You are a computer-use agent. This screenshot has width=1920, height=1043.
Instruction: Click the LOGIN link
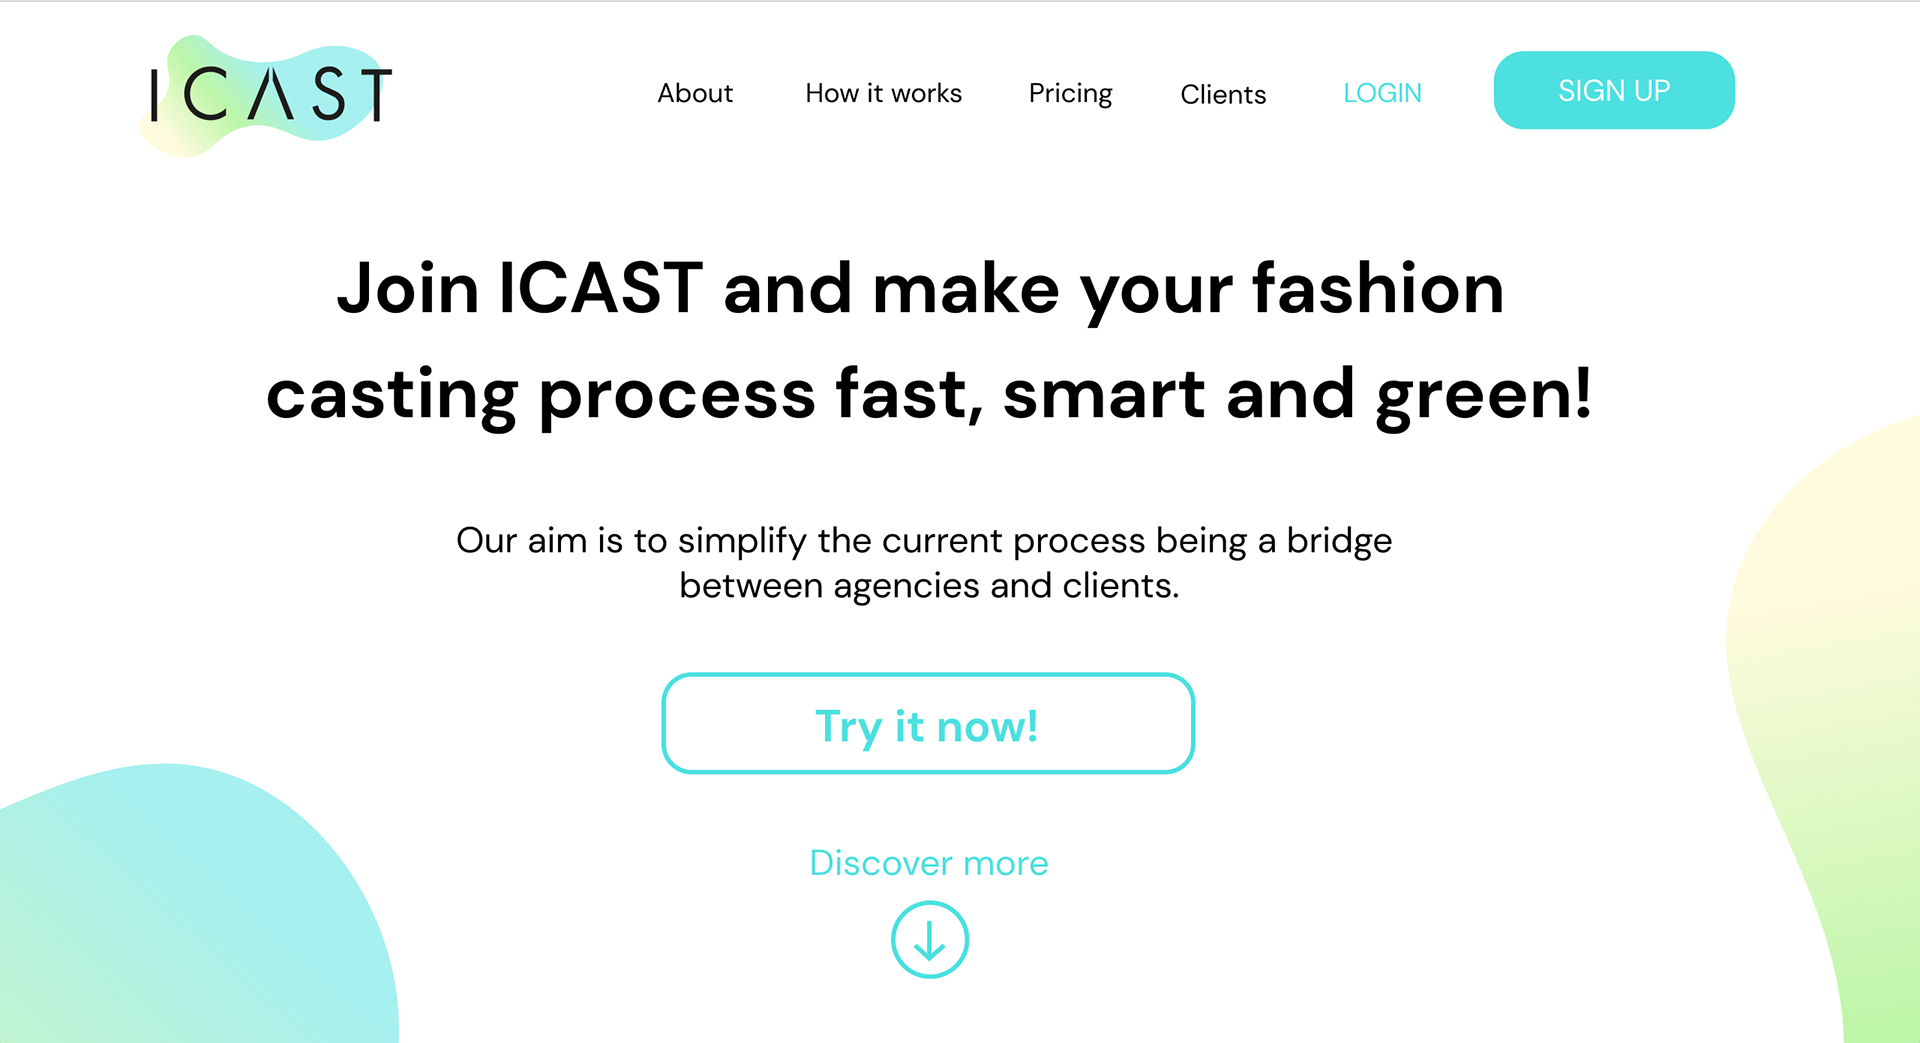click(x=1382, y=93)
